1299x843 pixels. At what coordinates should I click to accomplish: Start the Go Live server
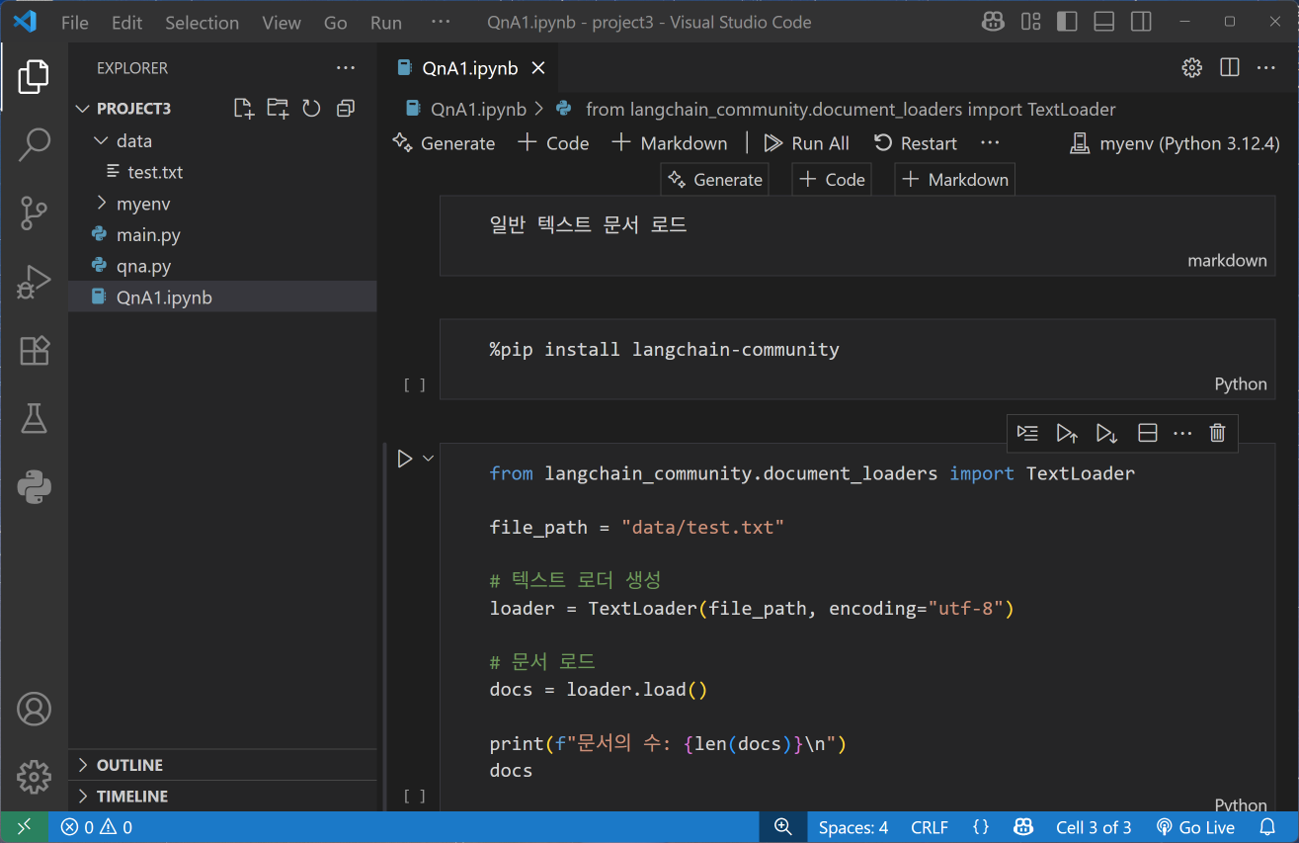[x=1195, y=827]
